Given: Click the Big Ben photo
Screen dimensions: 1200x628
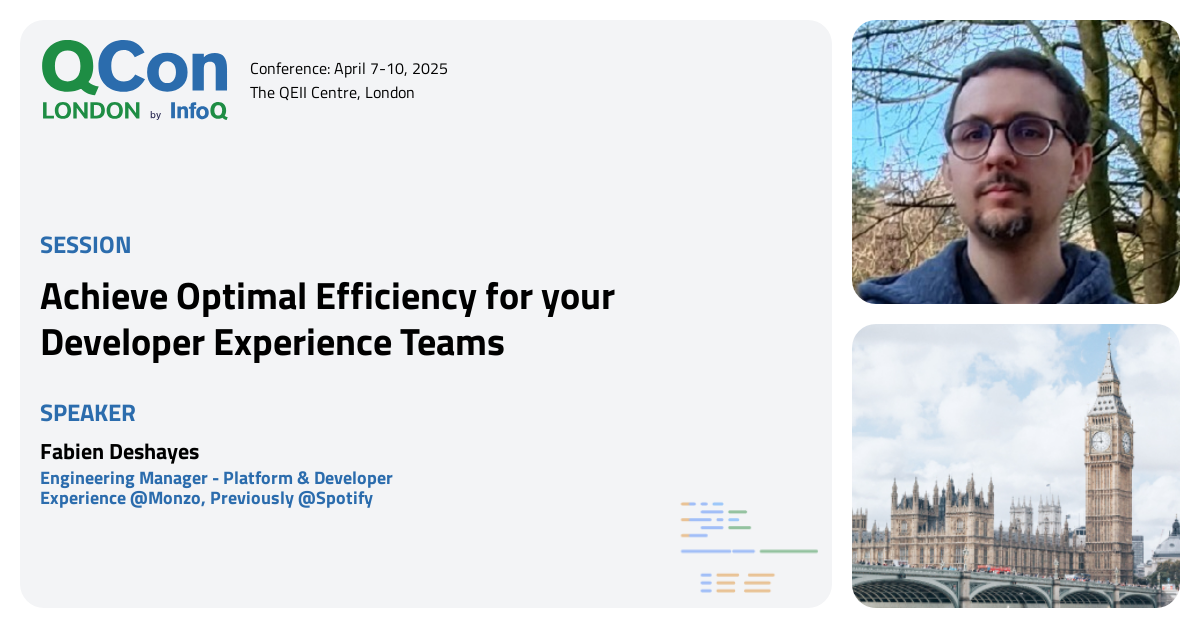Looking at the screenshot, I should (1015, 465).
